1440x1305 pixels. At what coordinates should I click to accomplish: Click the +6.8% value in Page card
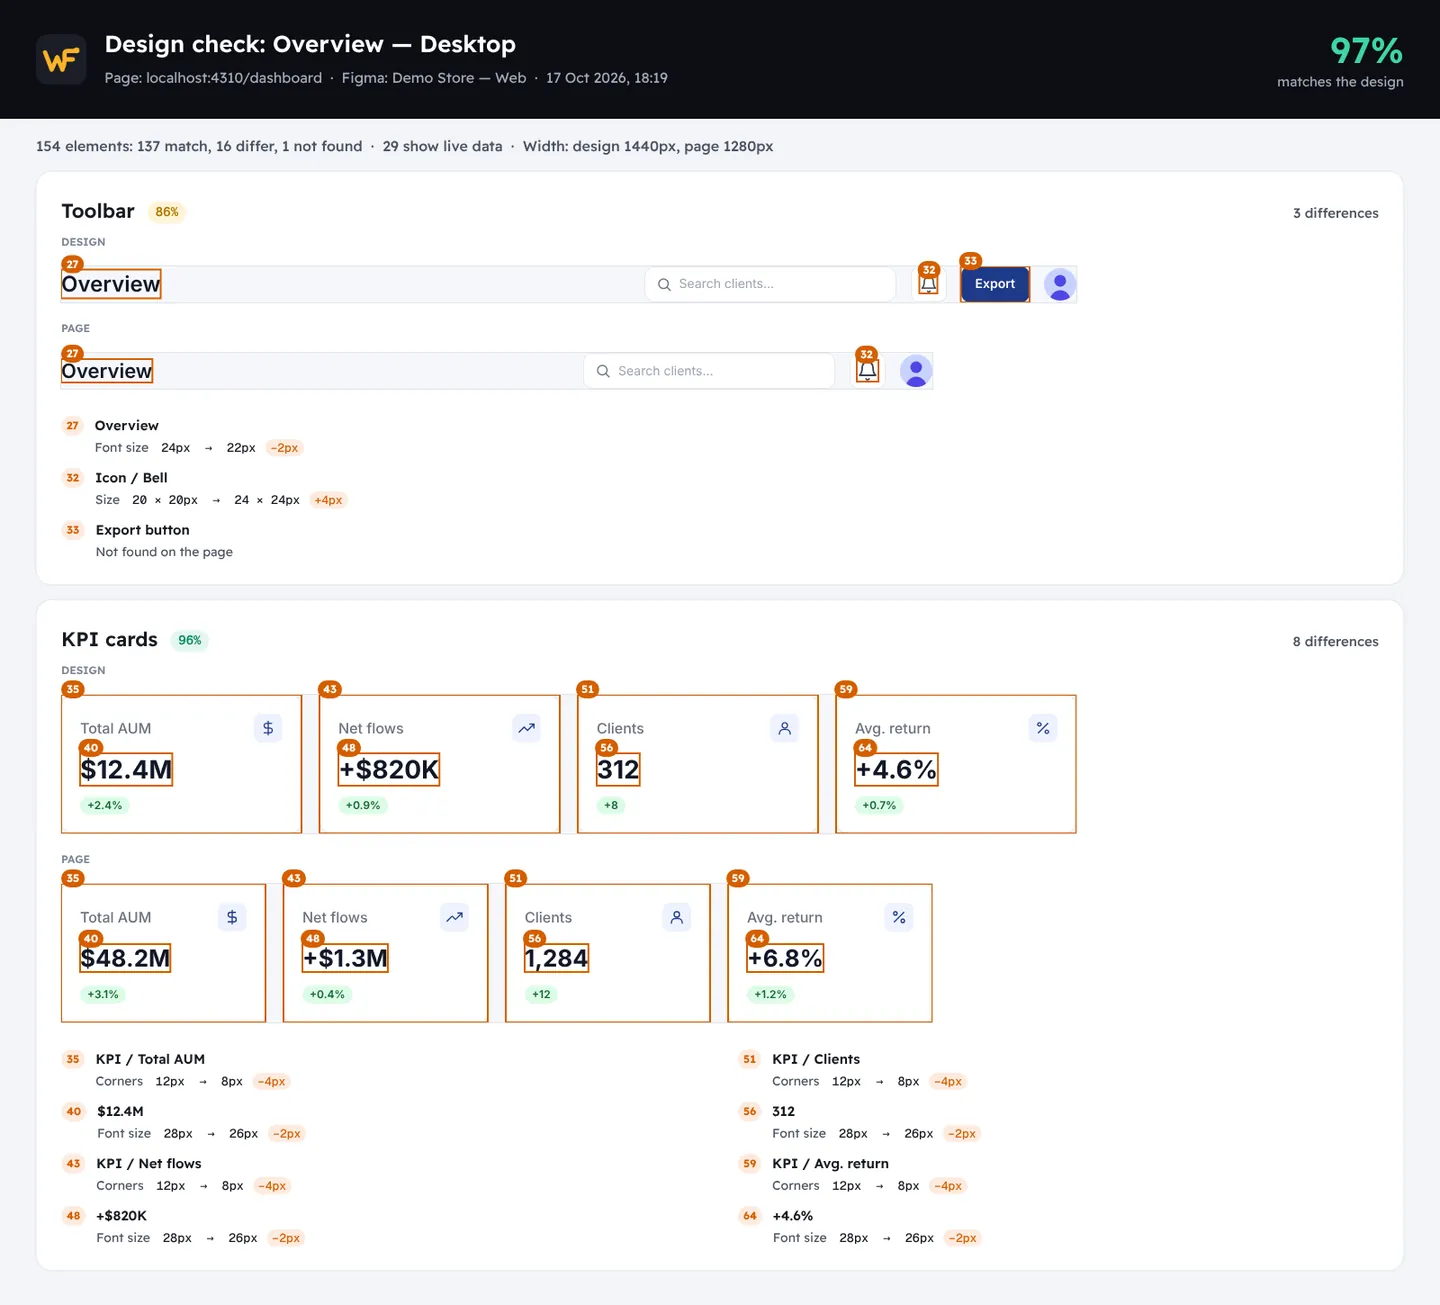[786, 958]
